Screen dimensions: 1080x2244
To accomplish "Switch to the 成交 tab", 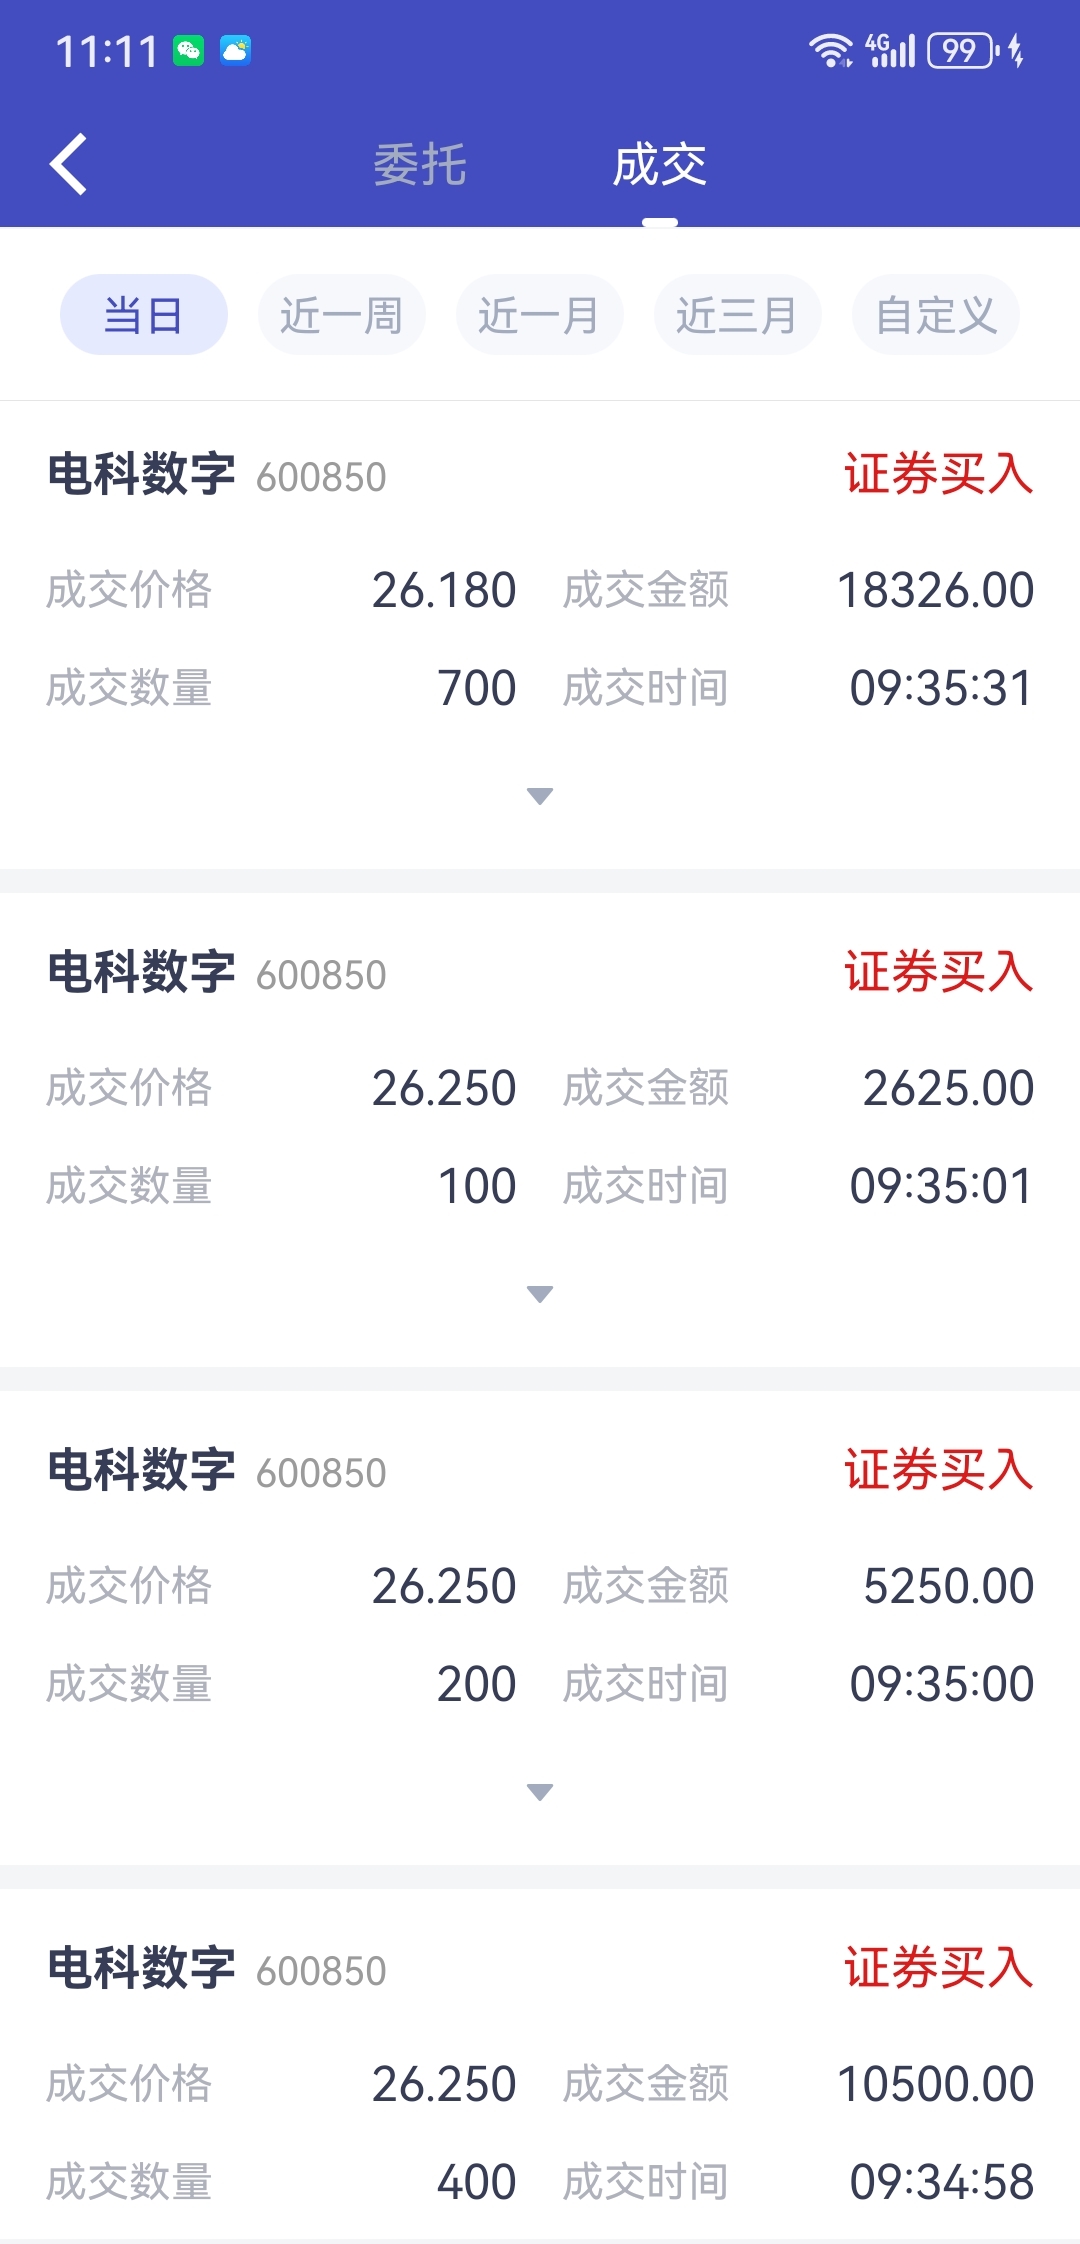I will point(660,165).
